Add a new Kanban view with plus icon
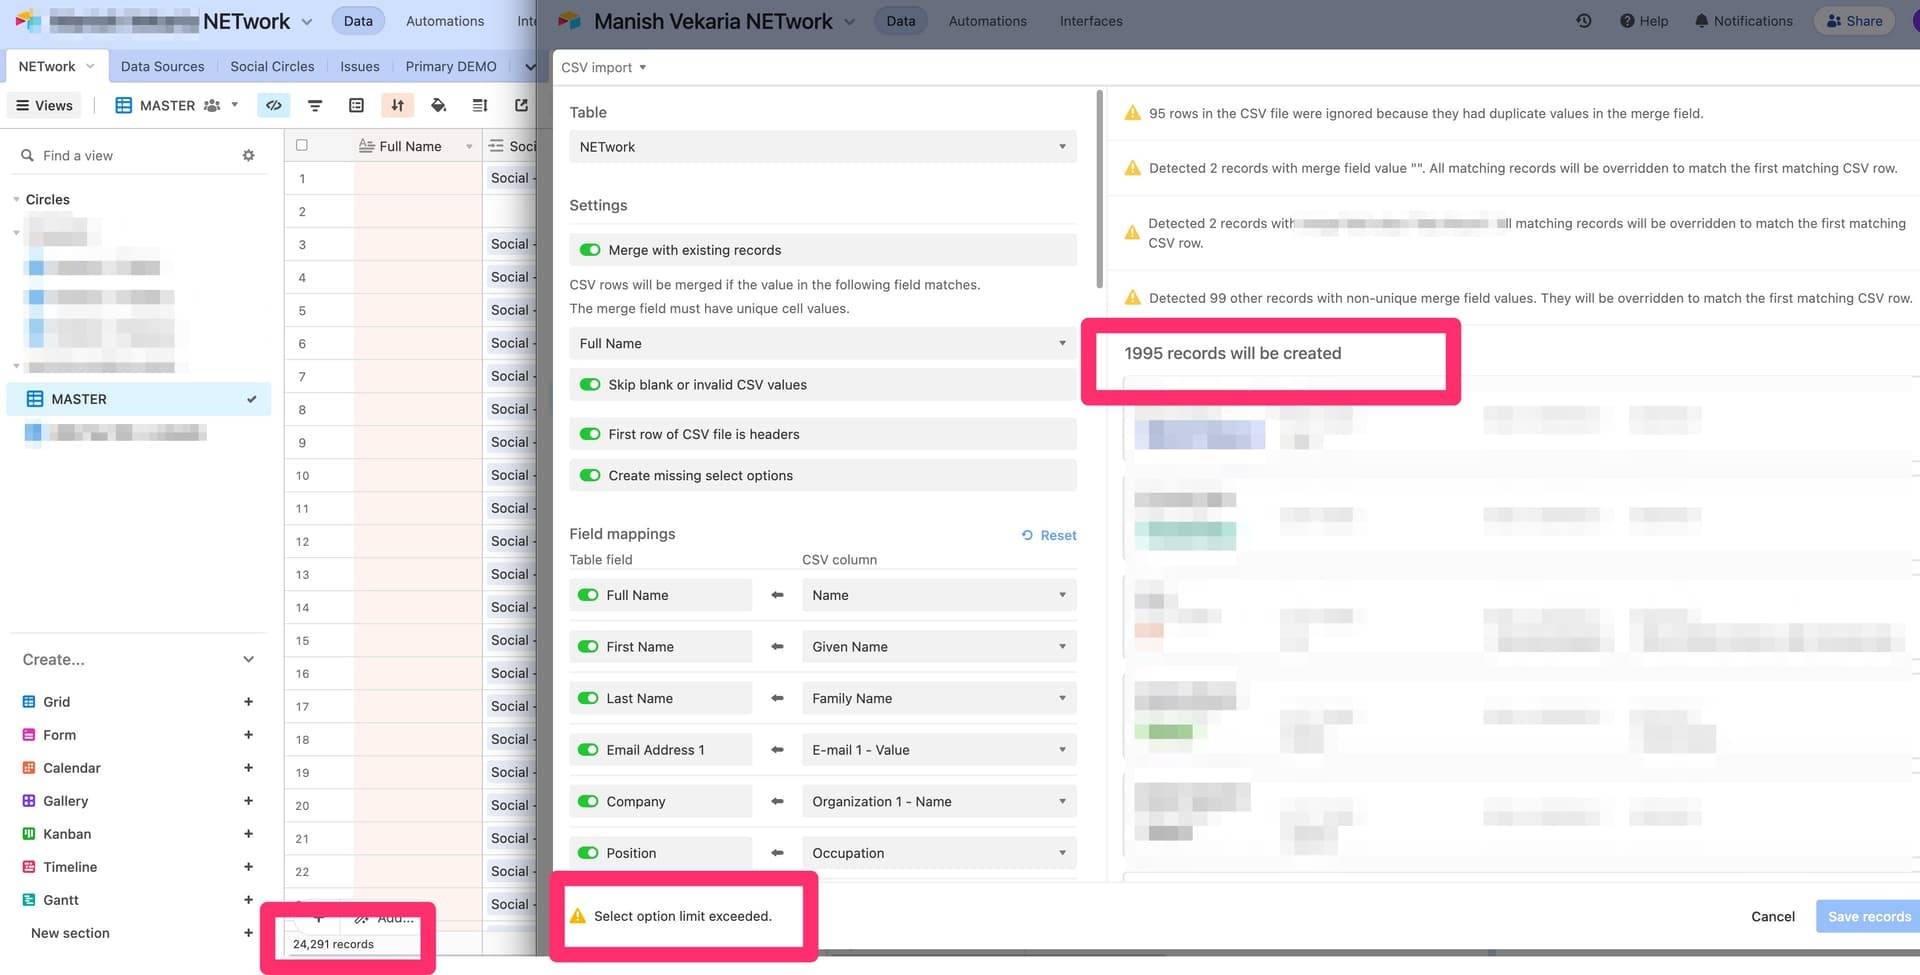 coord(248,834)
